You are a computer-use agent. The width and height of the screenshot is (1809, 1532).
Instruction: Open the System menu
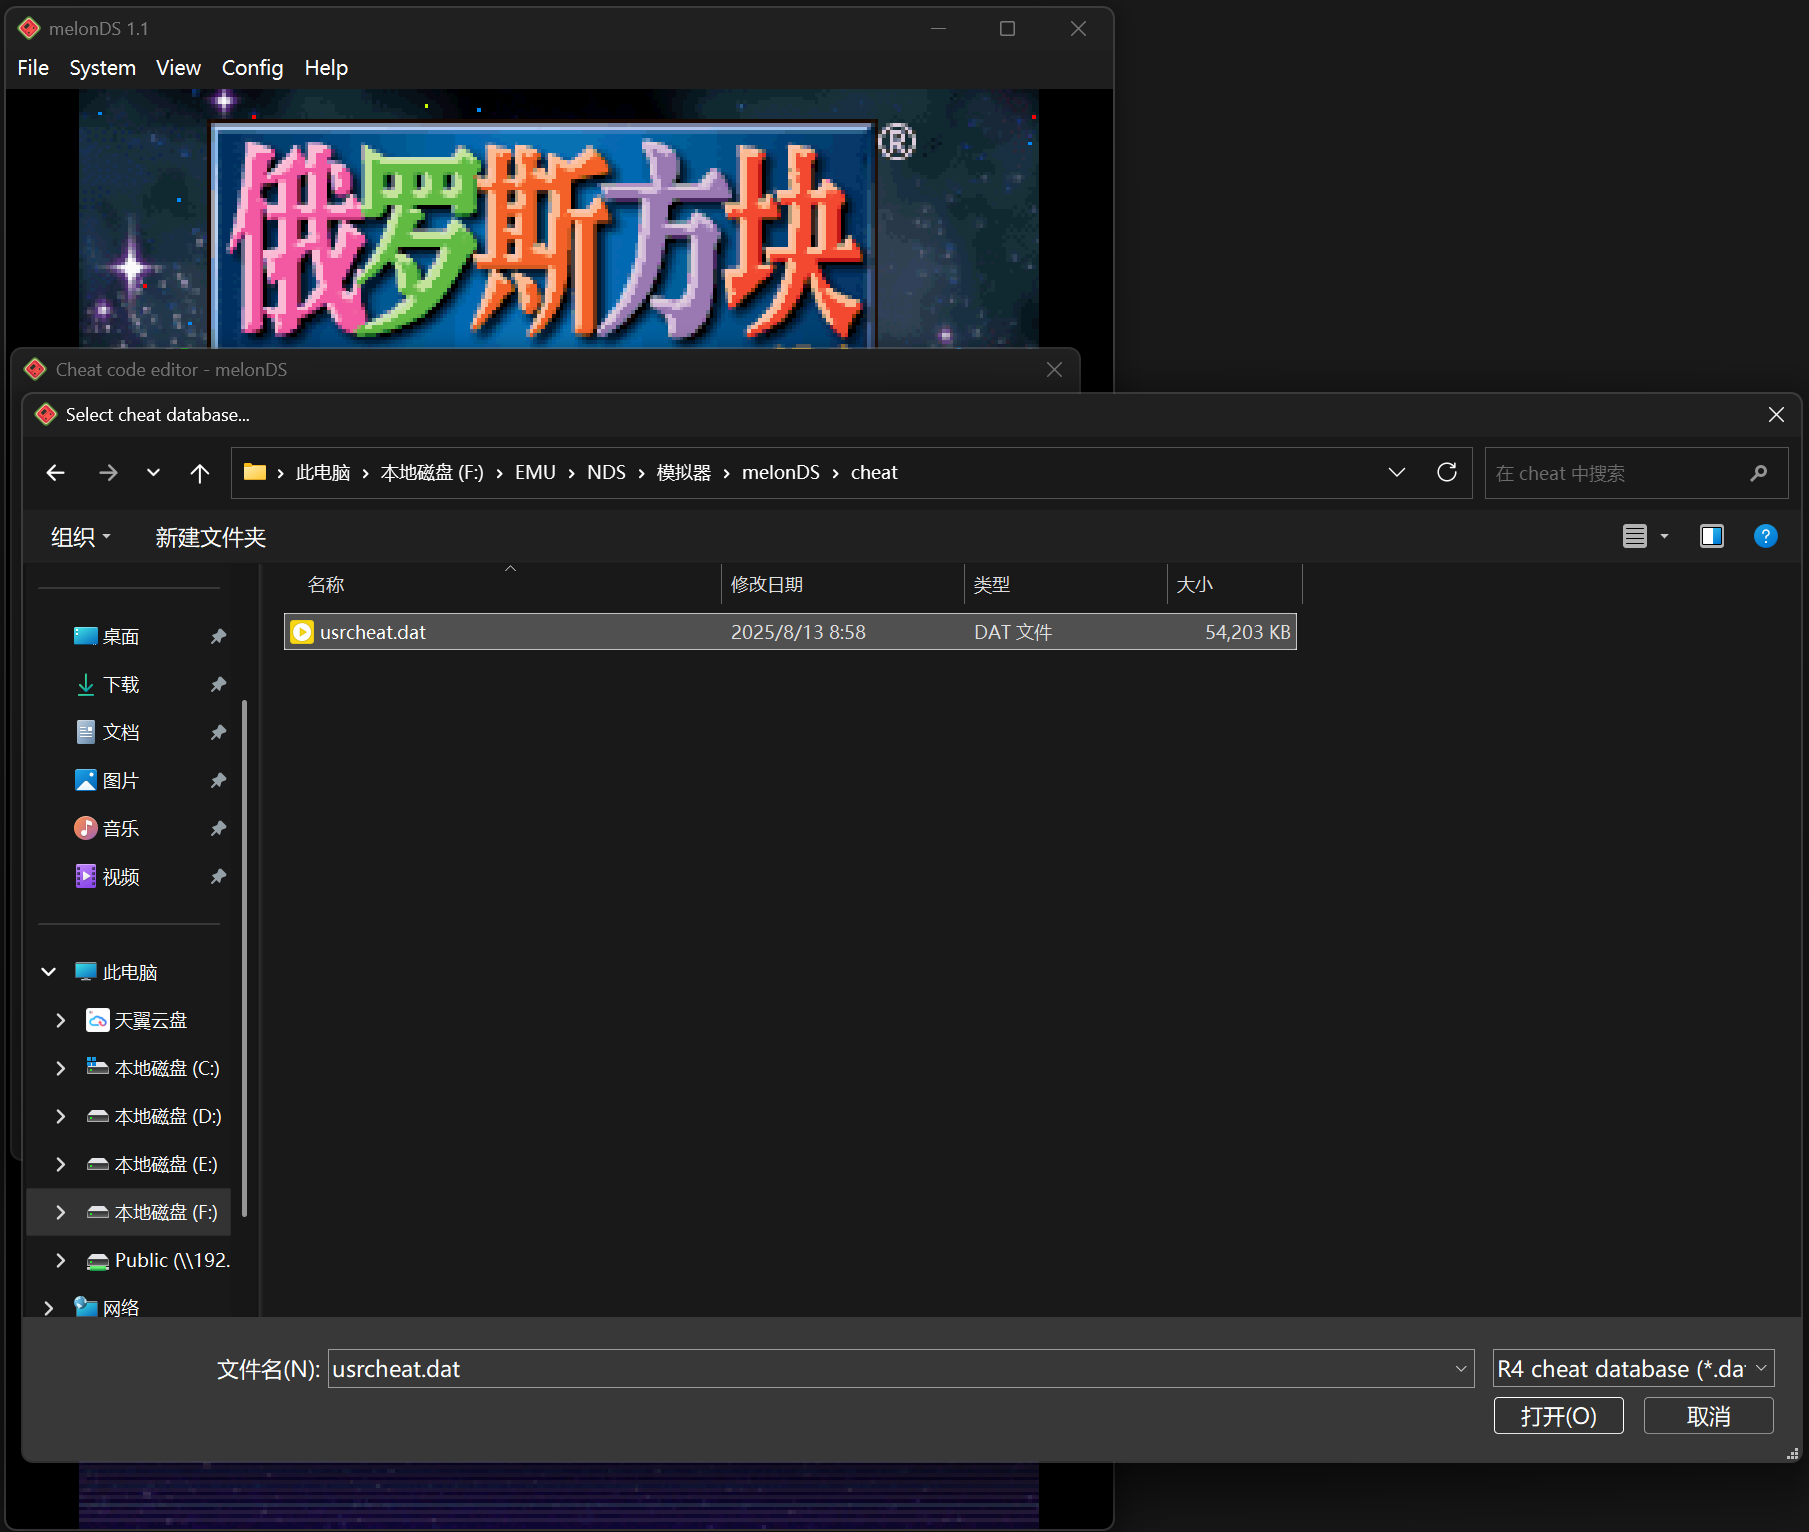pos(102,67)
